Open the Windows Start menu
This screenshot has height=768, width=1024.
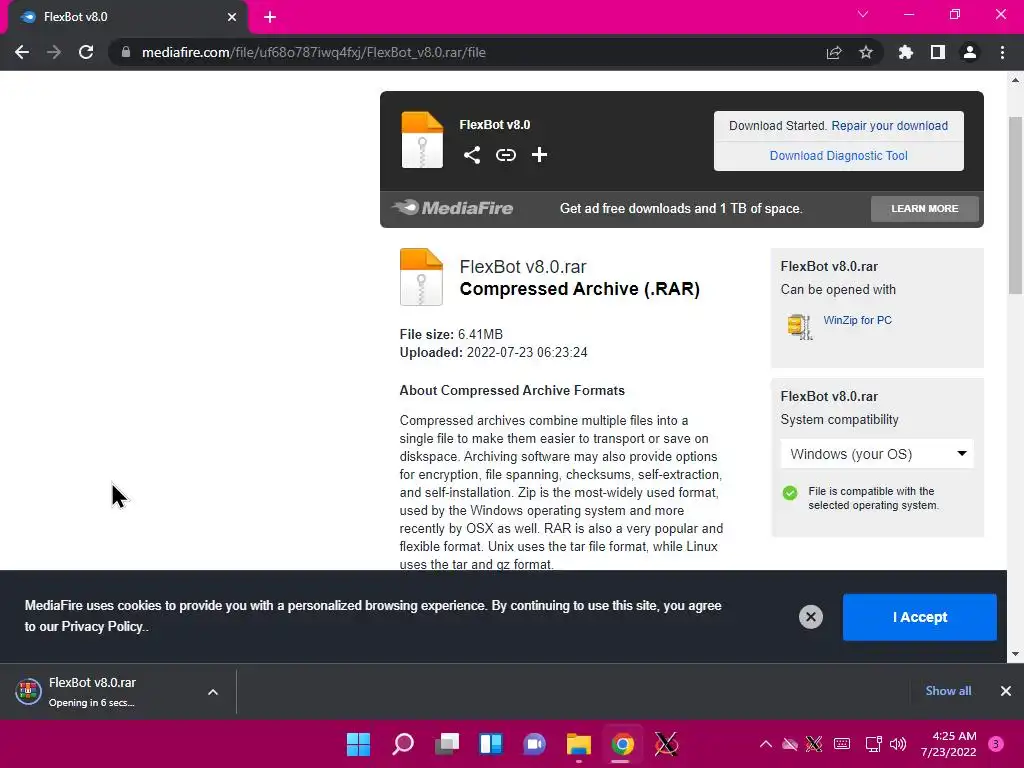pos(358,744)
